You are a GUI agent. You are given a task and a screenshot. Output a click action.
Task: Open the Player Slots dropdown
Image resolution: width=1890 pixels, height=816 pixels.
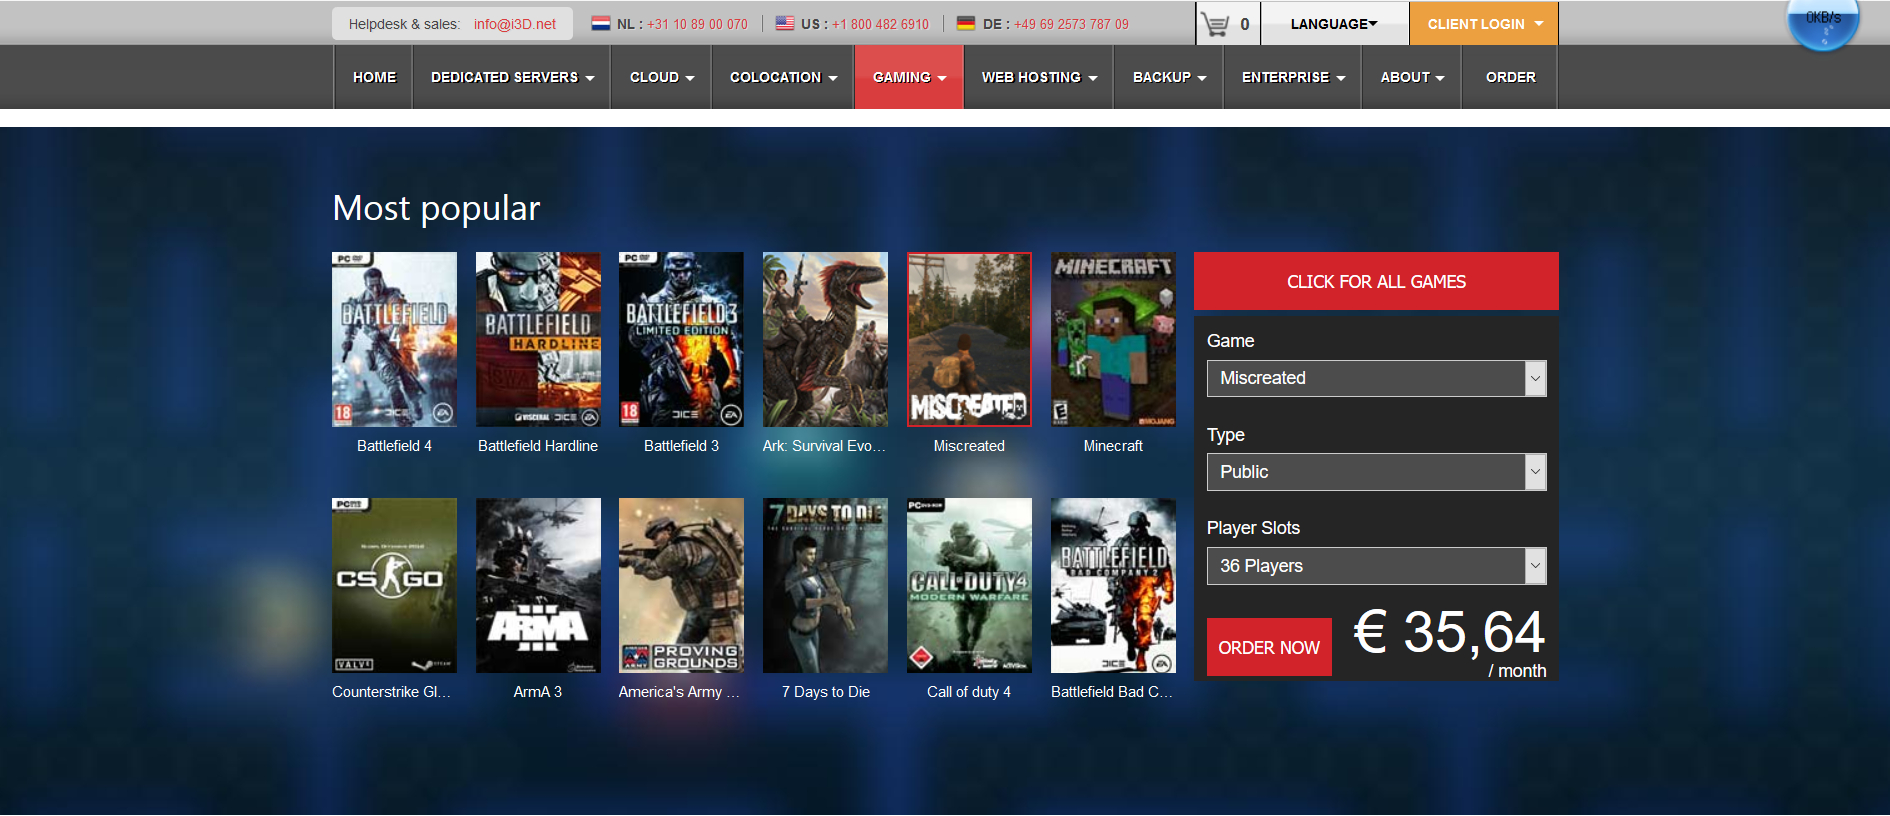tap(1376, 566)
